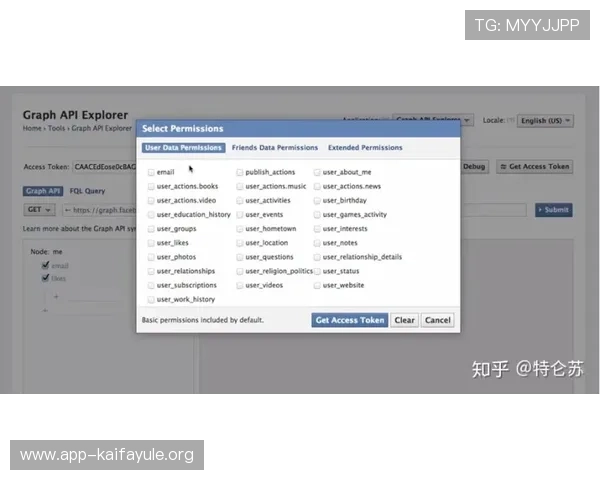
Task: Enable user_religion_politics permission
Action: (x=240, y=271)
